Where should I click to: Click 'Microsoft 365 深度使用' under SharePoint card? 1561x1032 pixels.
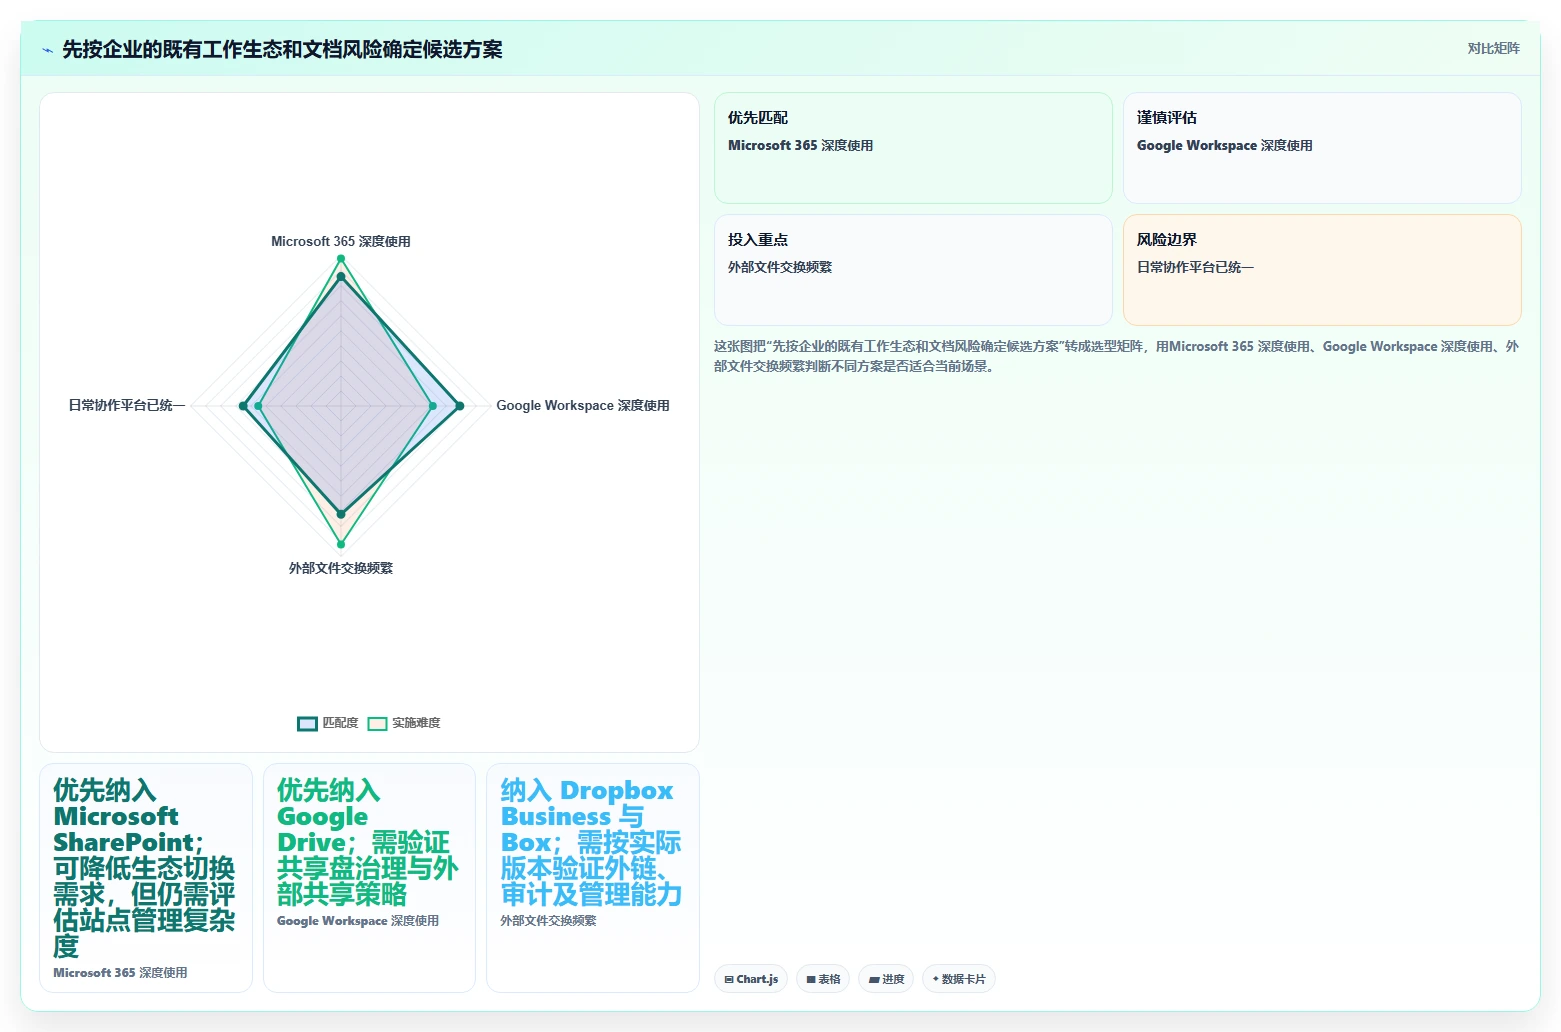[x=120, y=973]
